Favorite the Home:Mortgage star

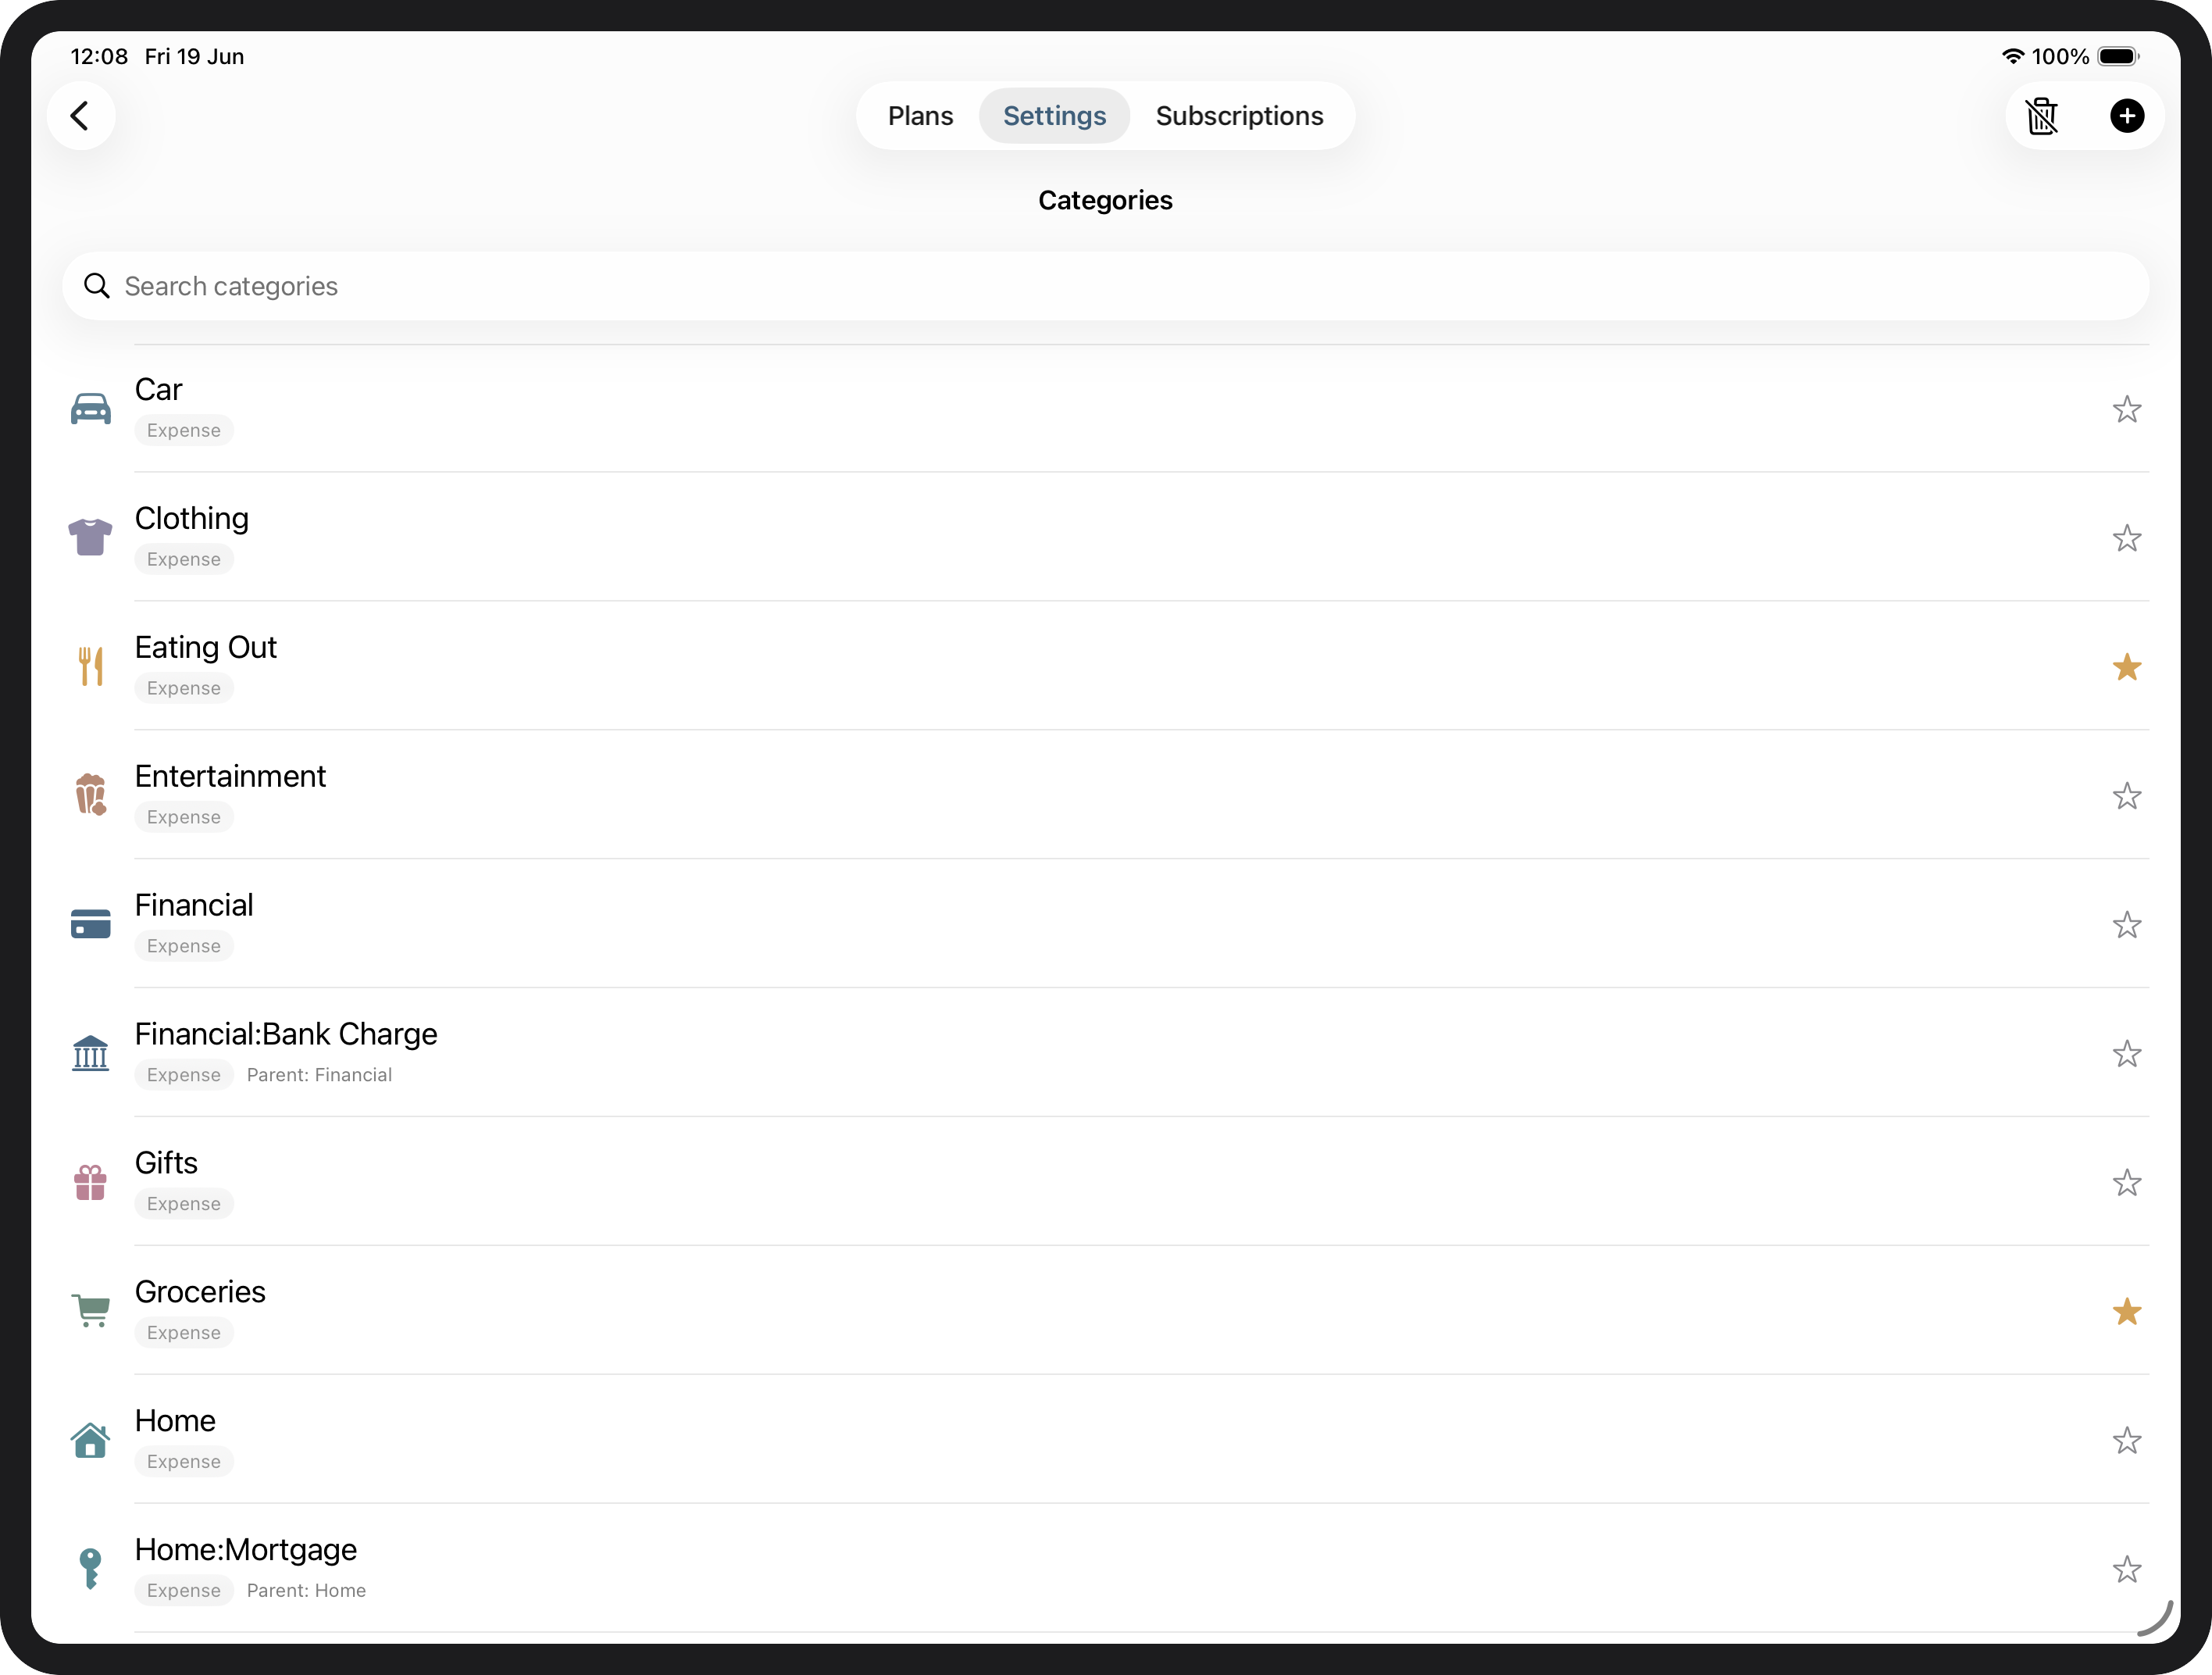point(2127,1569)
